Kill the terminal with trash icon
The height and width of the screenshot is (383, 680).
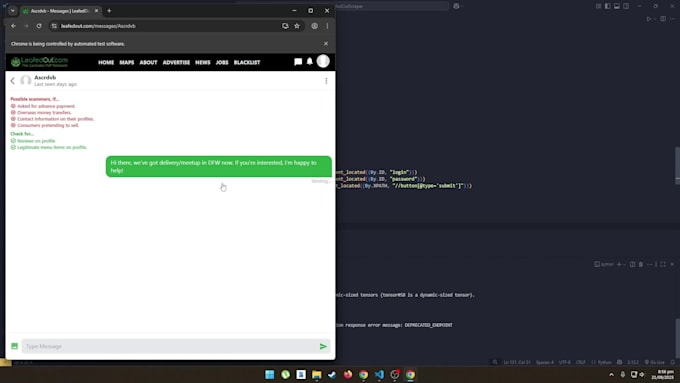pos(641,264)
